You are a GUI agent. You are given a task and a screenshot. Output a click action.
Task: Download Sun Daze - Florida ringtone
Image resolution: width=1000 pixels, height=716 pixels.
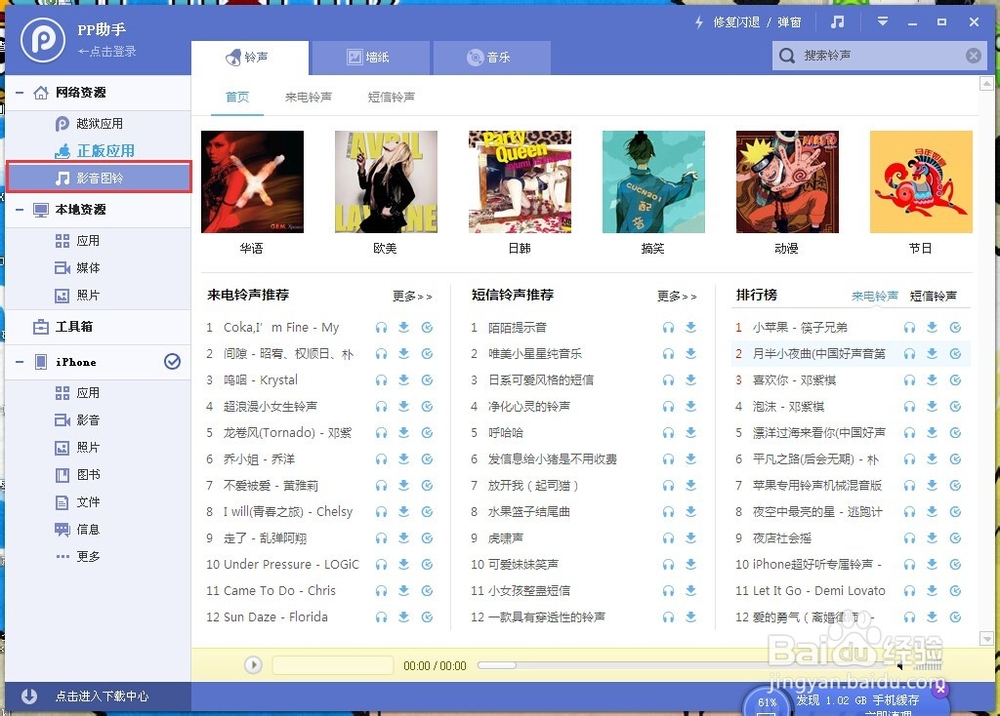pyautogui.click(x=404, y=617)
